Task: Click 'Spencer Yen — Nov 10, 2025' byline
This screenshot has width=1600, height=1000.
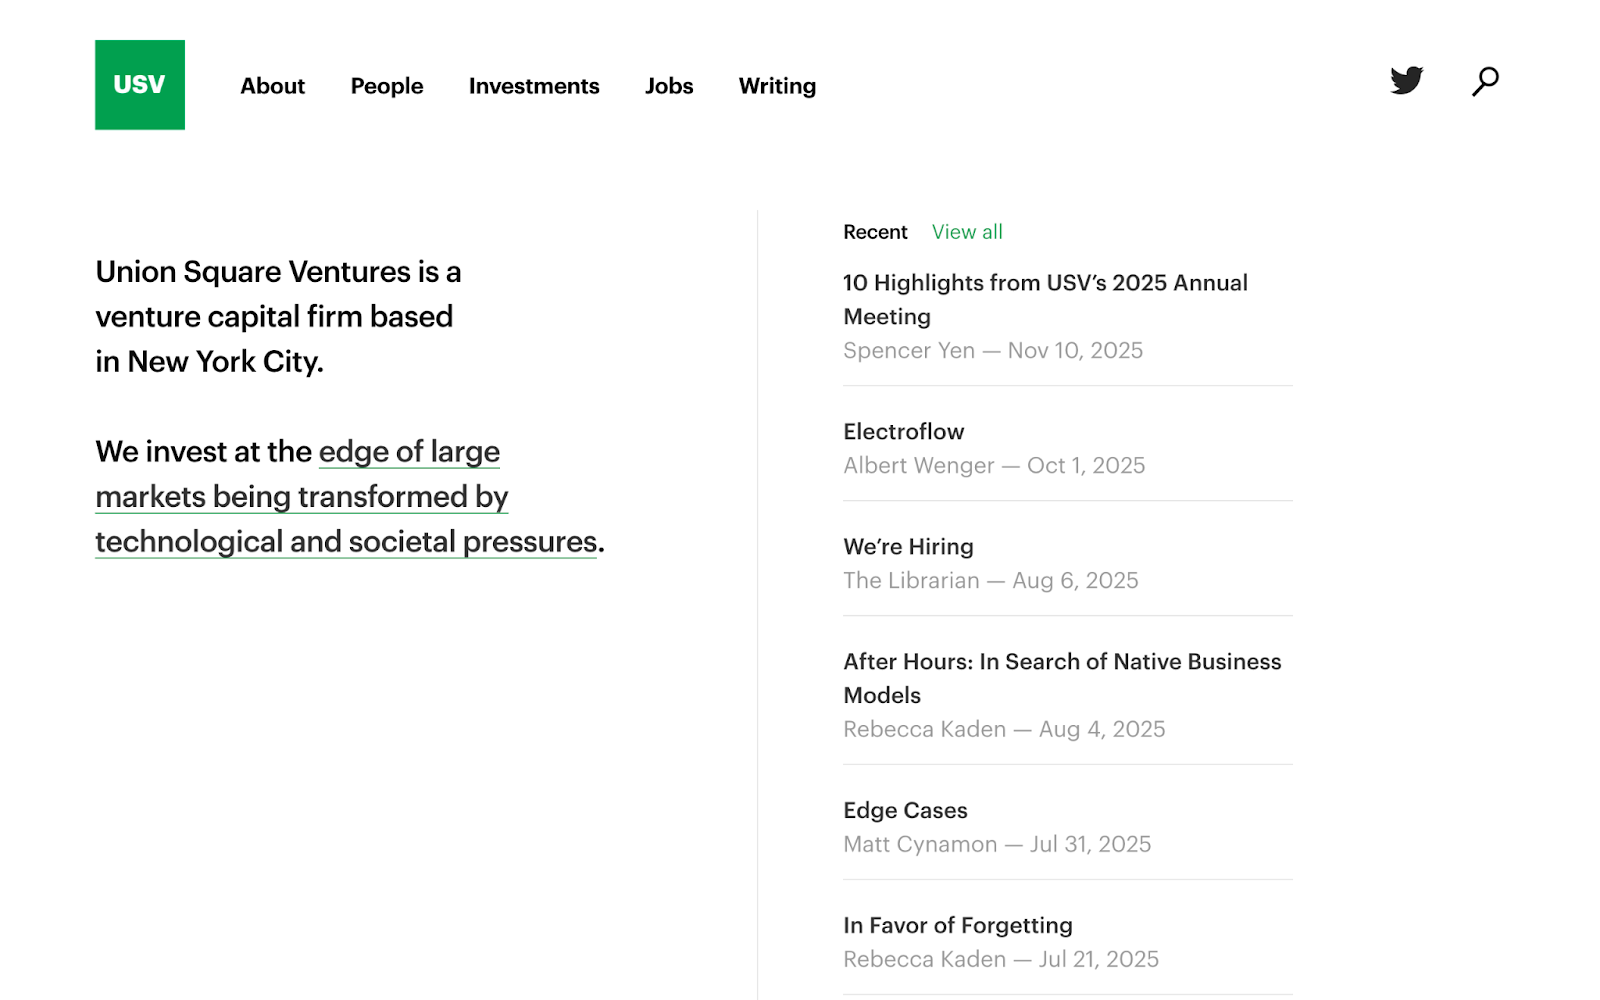Action: (x=993, y=351)
